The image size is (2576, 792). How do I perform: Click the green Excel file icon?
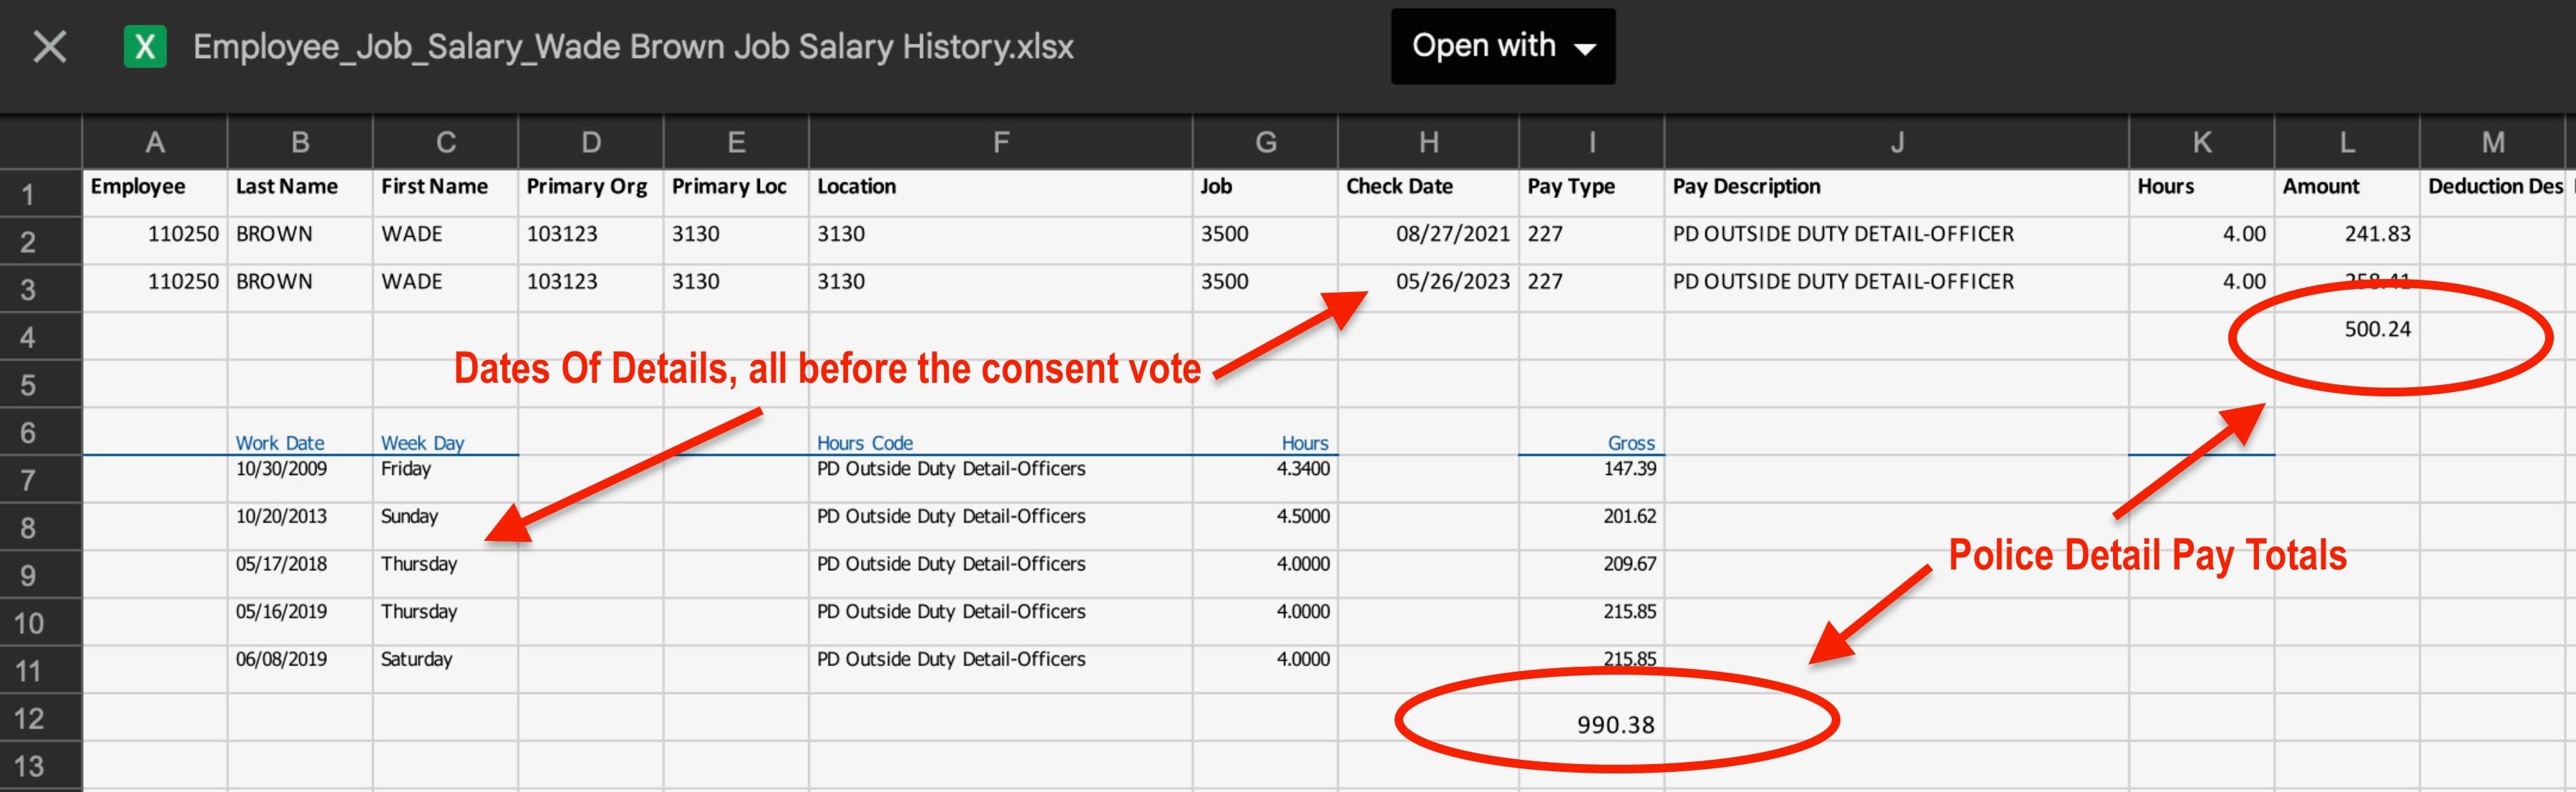click(x=145, y=46)
